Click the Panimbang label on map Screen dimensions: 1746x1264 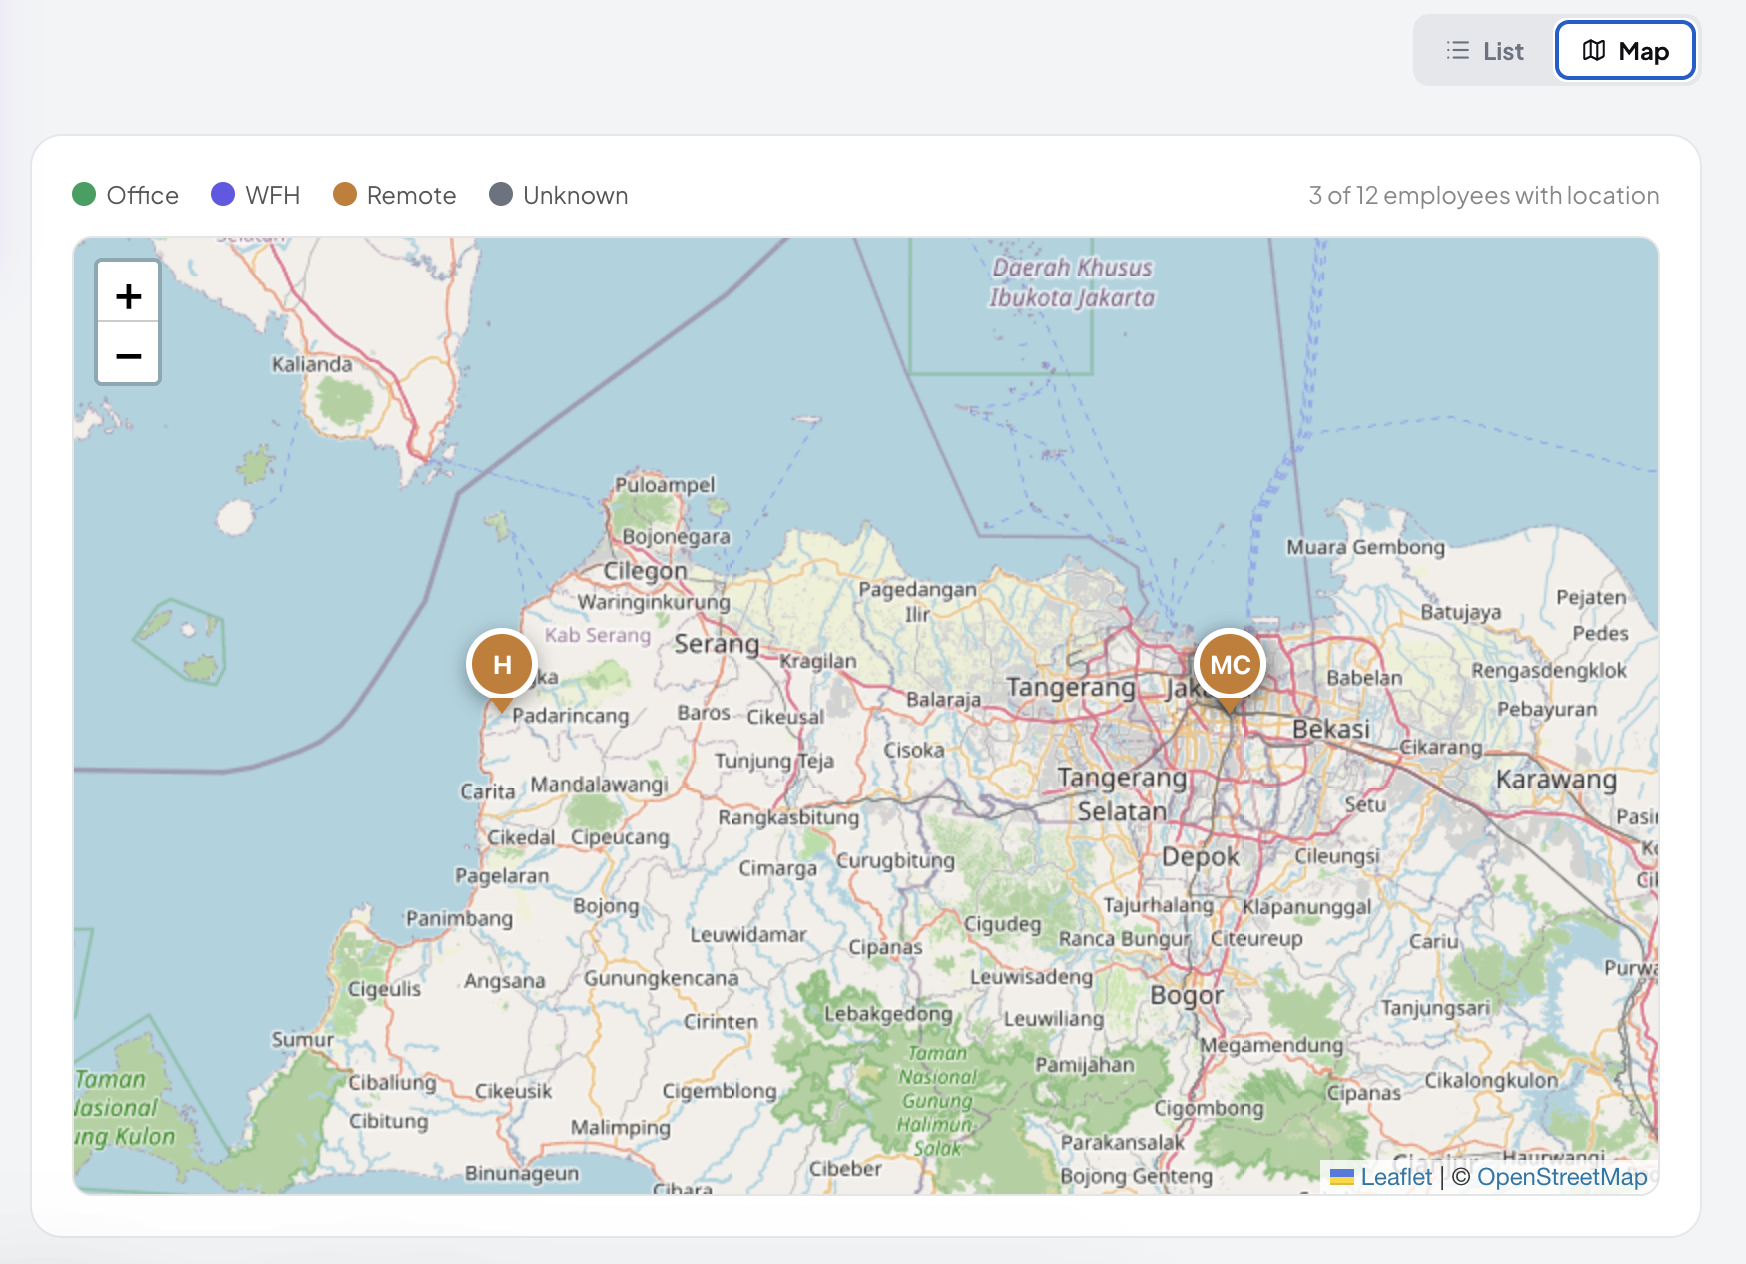click(x=459, y=918)
